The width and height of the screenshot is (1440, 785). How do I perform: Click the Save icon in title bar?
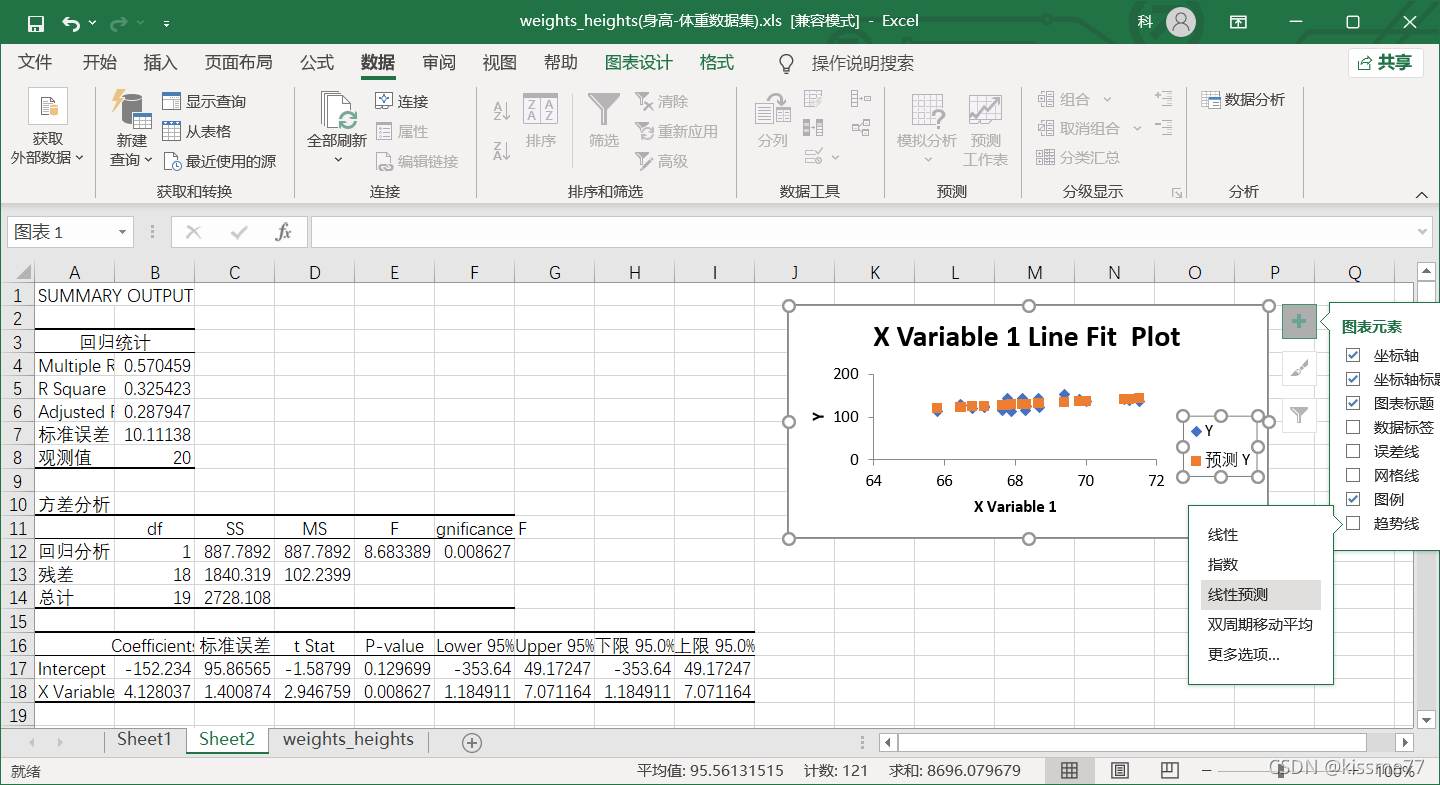pos(35,22)
